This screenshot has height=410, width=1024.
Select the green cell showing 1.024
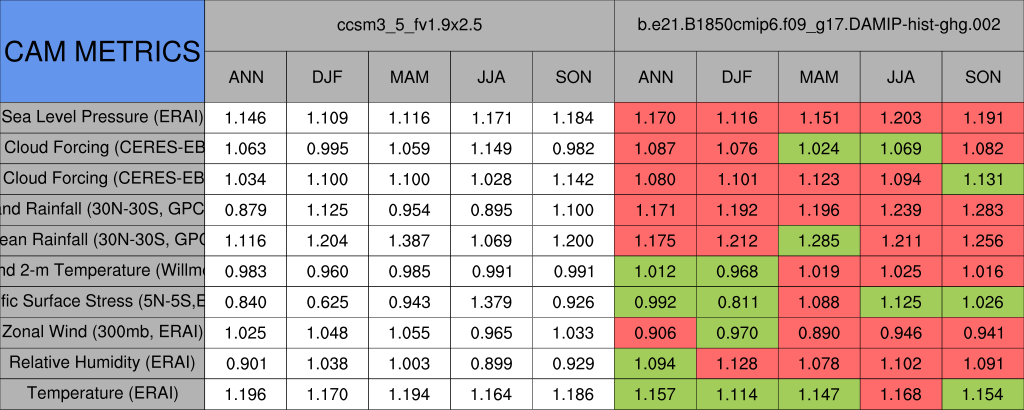[819, 148]
